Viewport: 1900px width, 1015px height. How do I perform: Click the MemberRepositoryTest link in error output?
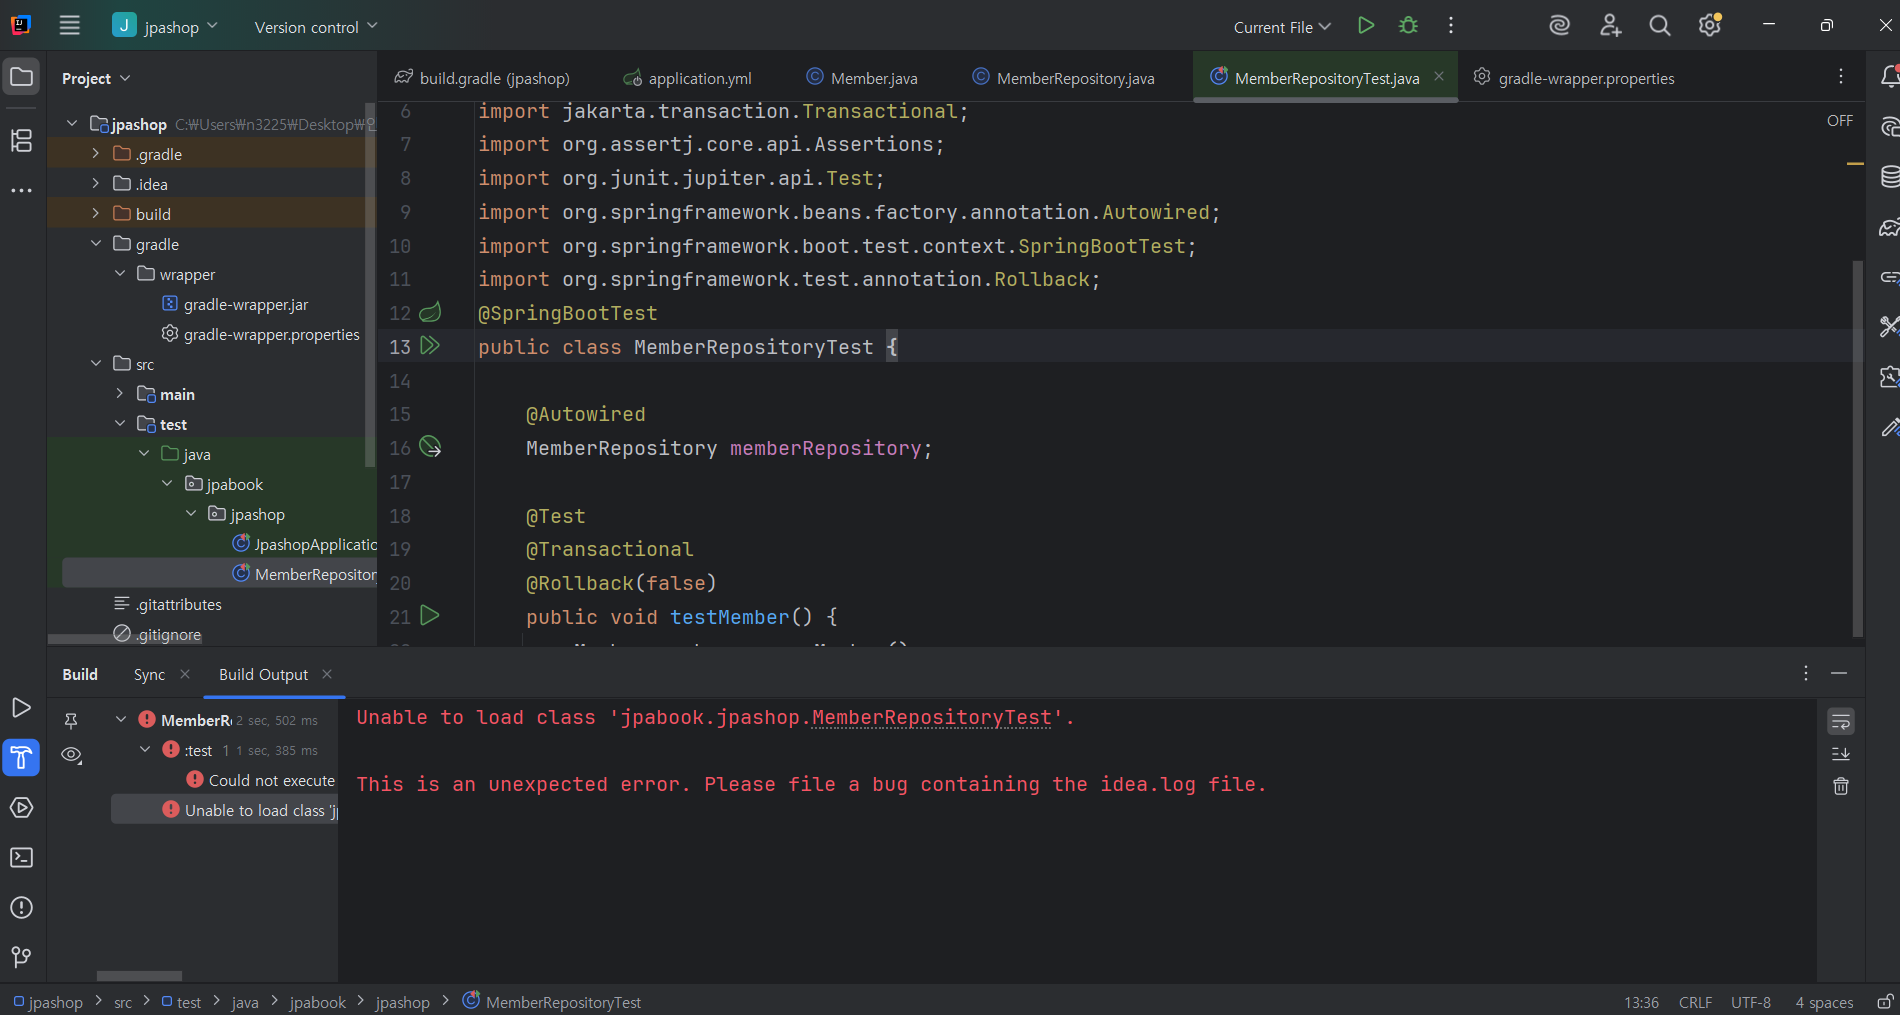(931, 718)
